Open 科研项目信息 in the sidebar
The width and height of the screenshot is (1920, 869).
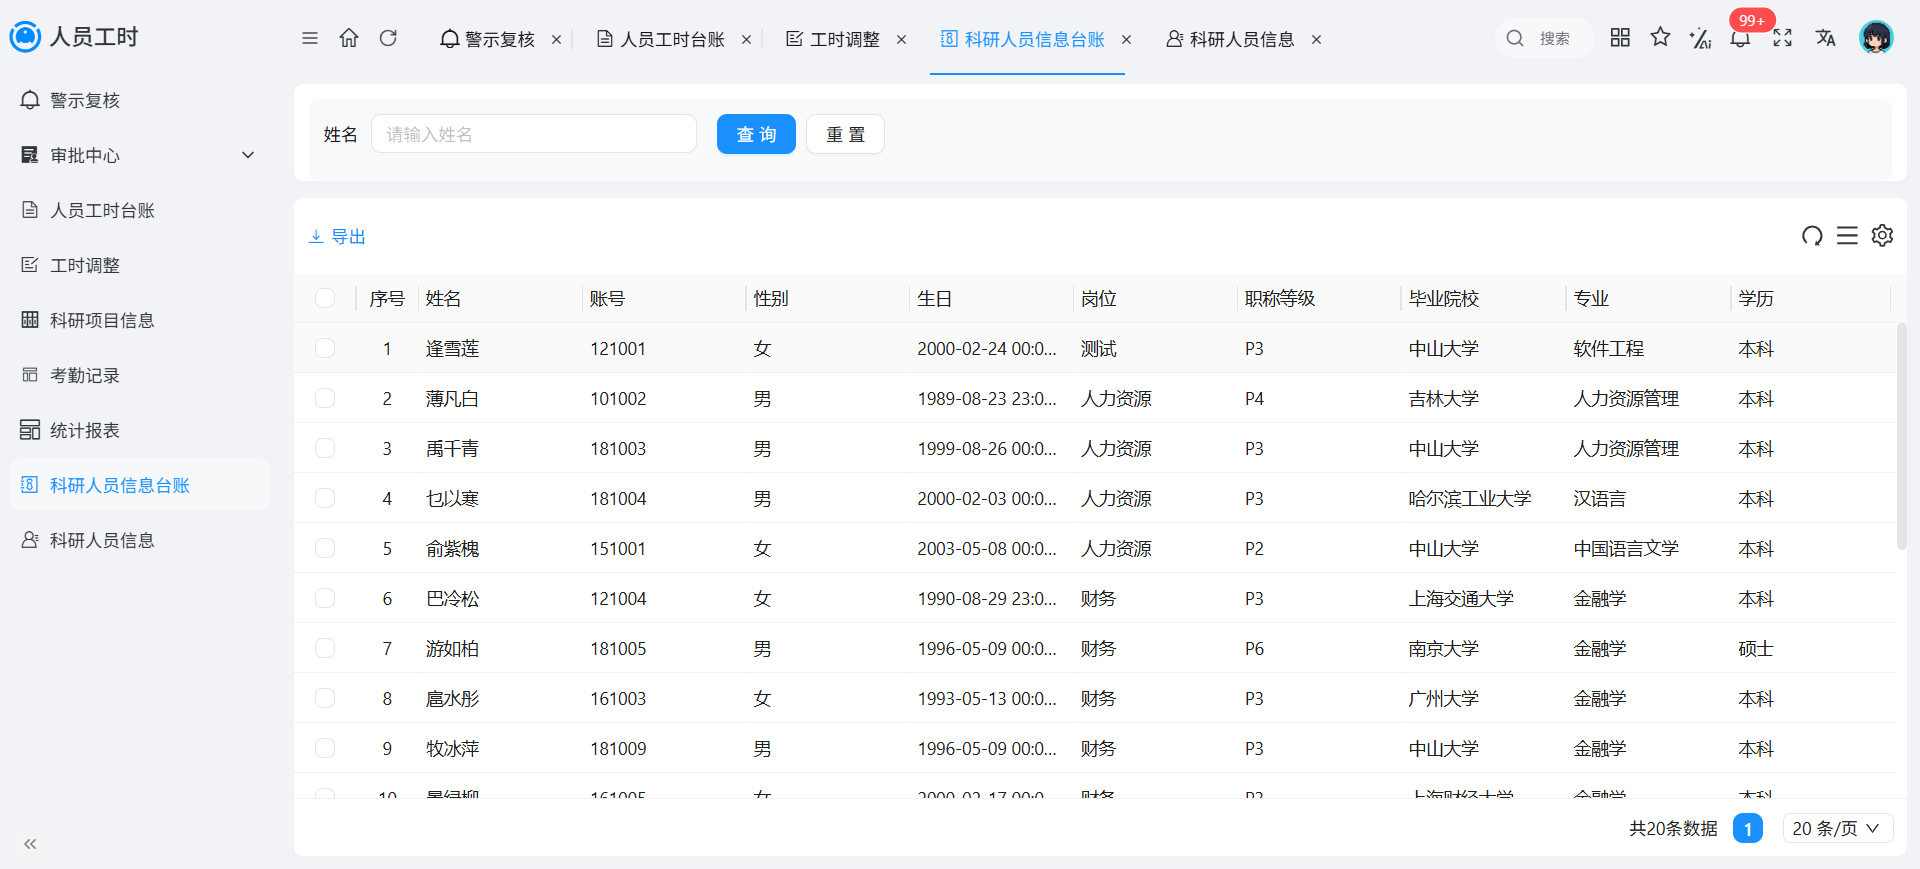(x=140, y=320)
